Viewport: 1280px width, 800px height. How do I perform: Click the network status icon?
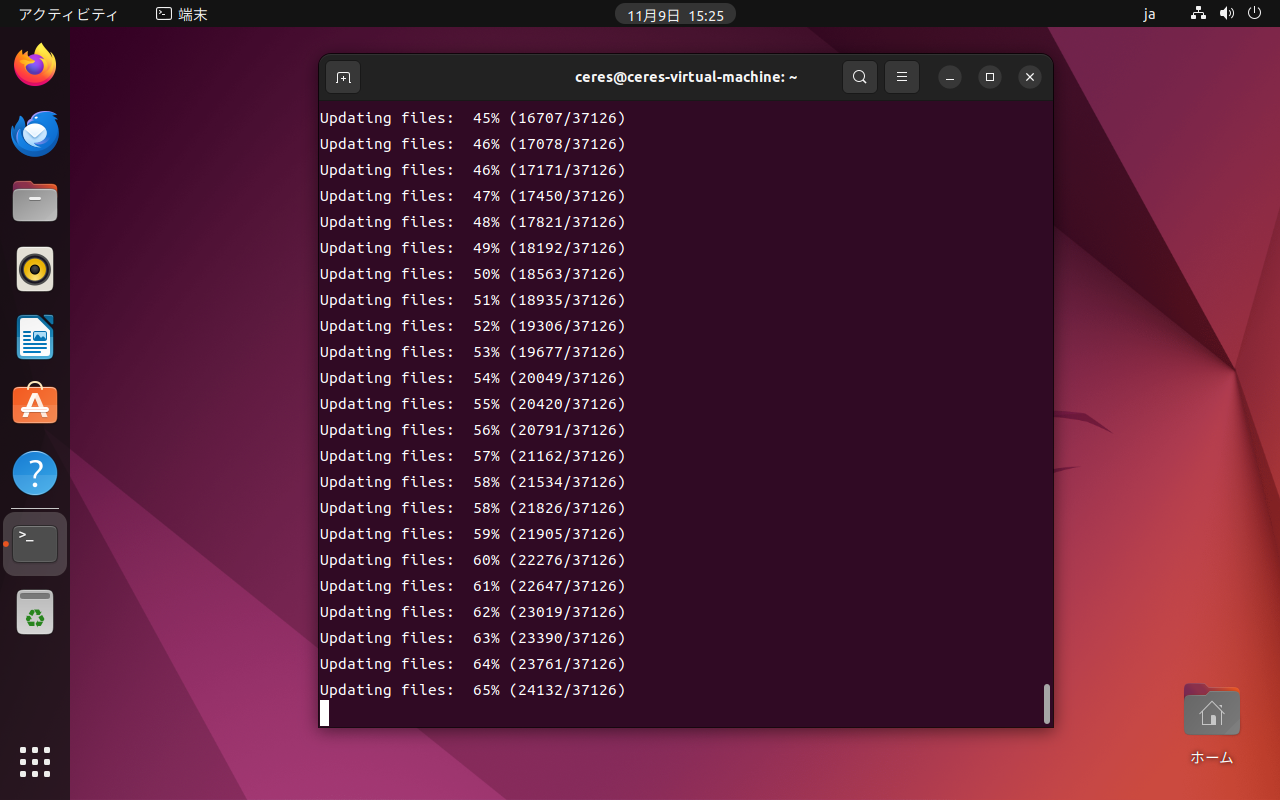point(1199,15)
